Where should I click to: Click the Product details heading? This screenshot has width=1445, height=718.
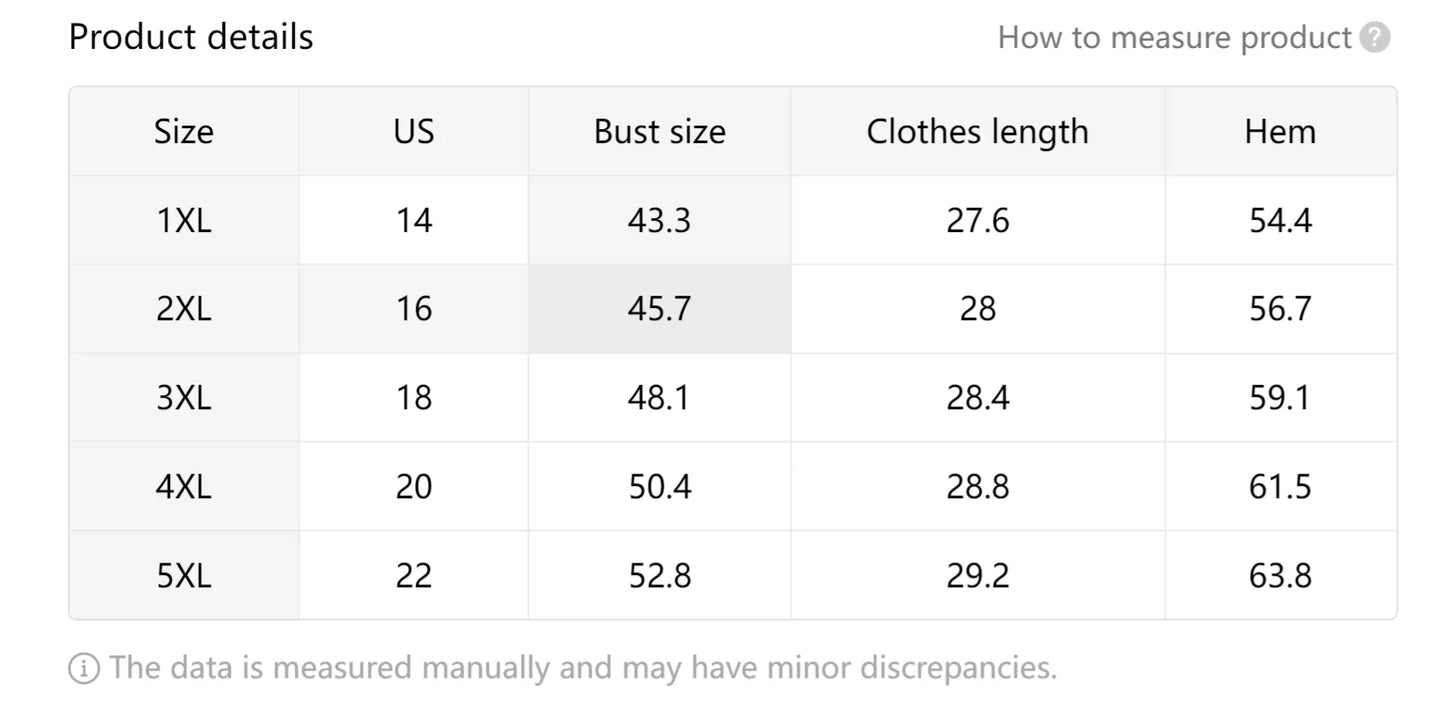coord(190,37)
